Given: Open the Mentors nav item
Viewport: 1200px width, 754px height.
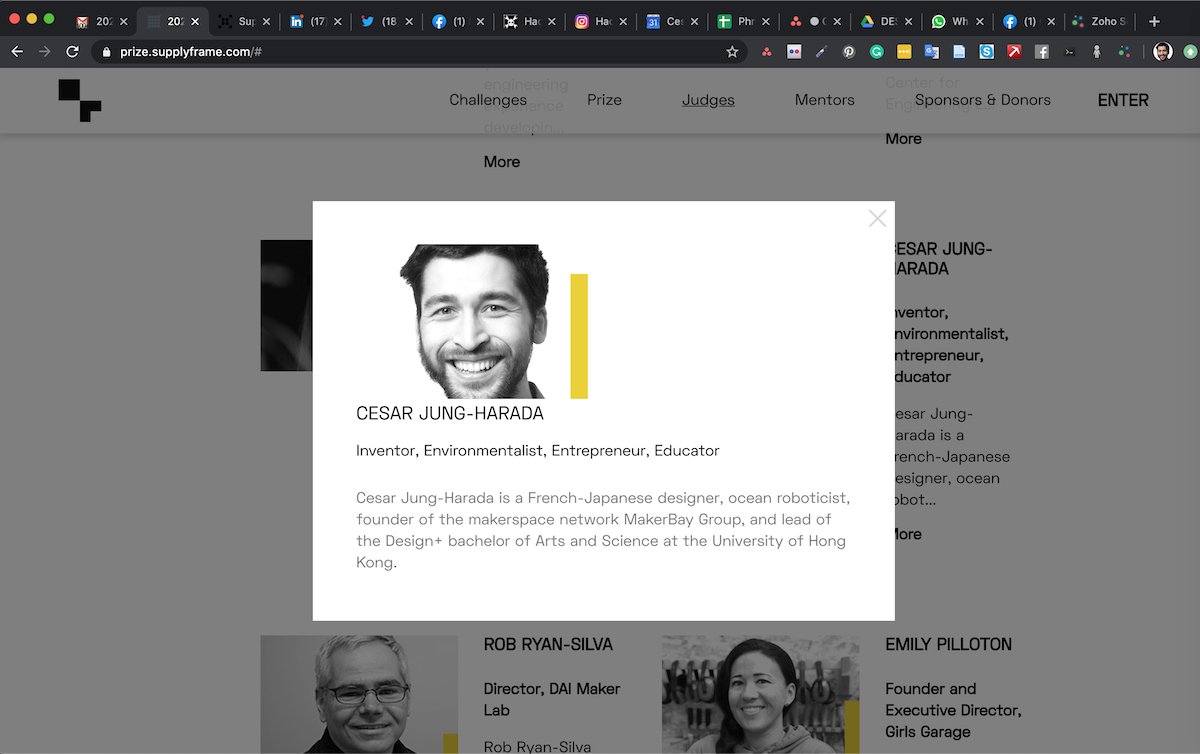Looking at the screenshot, I should [825, 100].
